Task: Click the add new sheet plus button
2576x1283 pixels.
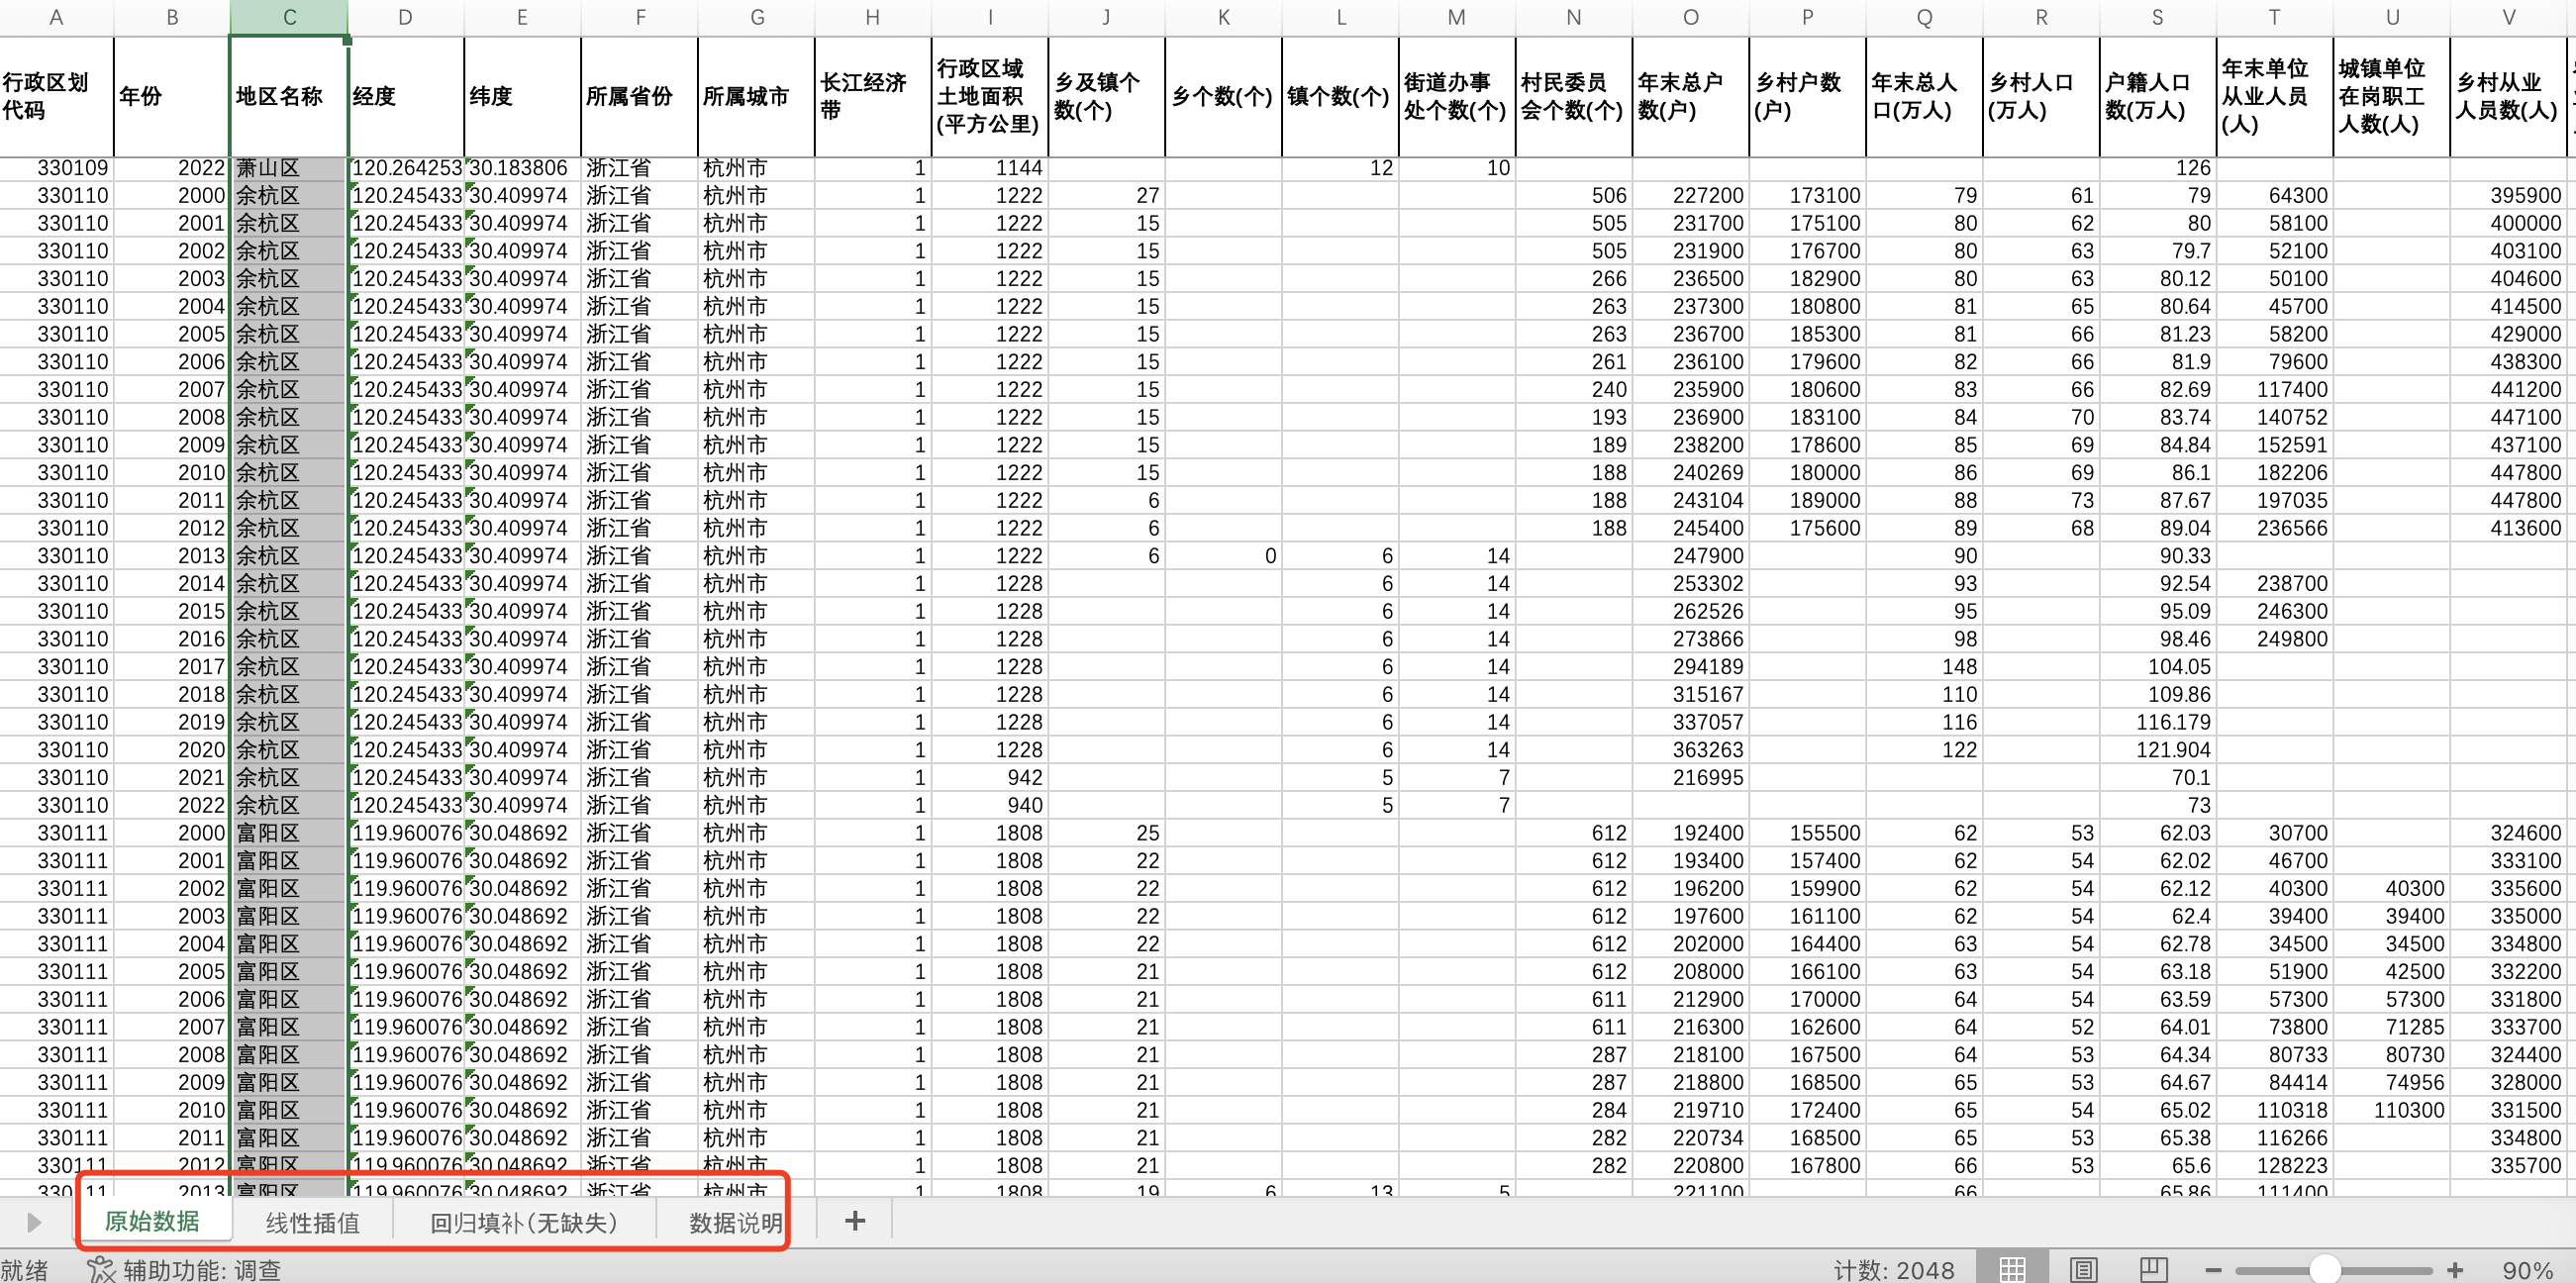Action: [x=854, y=1220]
